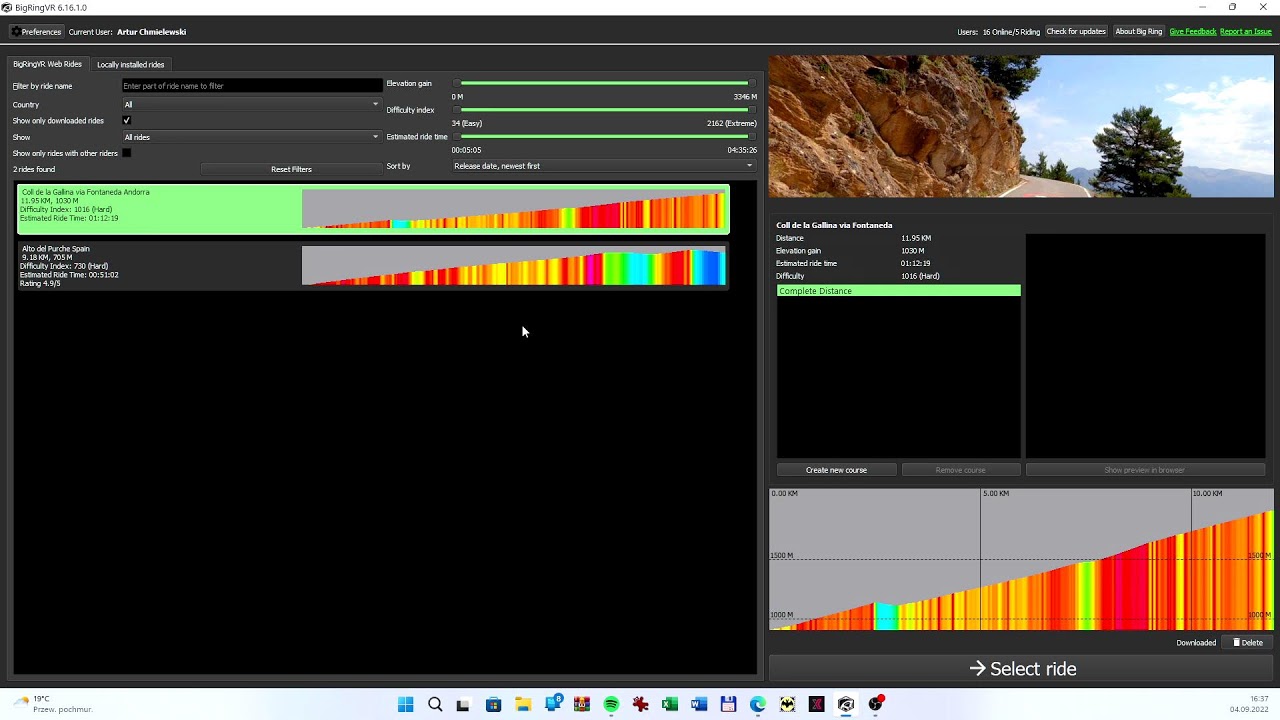
Task: Select the BigRingVR Web Rides tab
Action: pyautogui.click(x=47, y=65)
